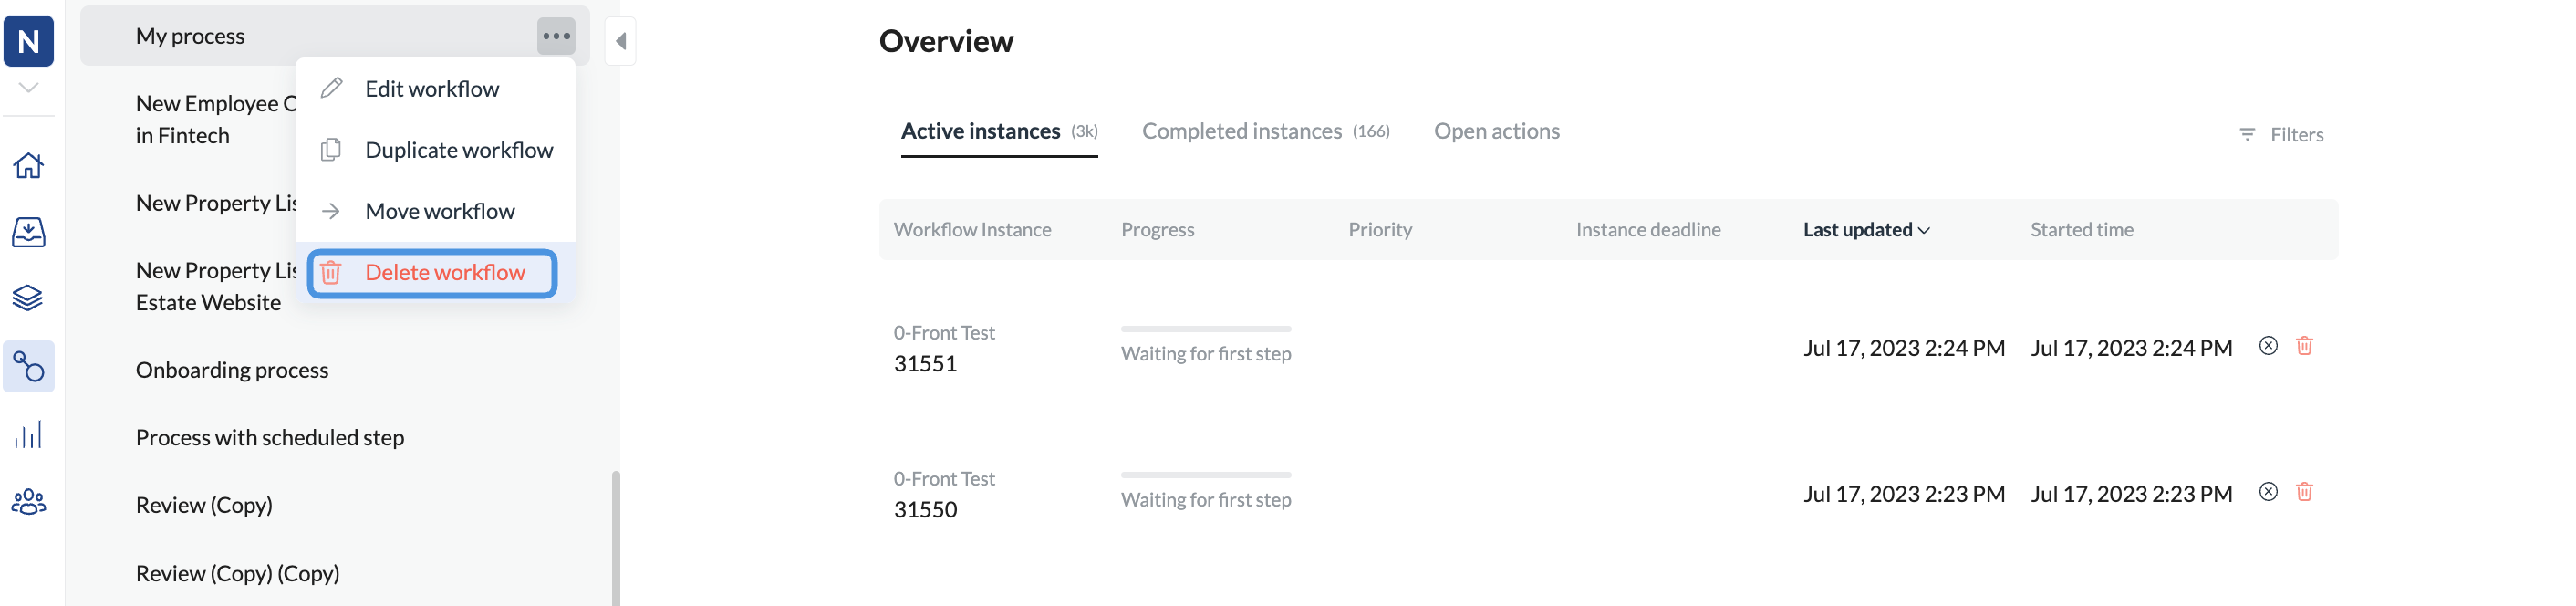2576x606 pixels.
Task: Open the Team members icon in the sidebar
Action: pyautogui.click(x=29, y=501)
